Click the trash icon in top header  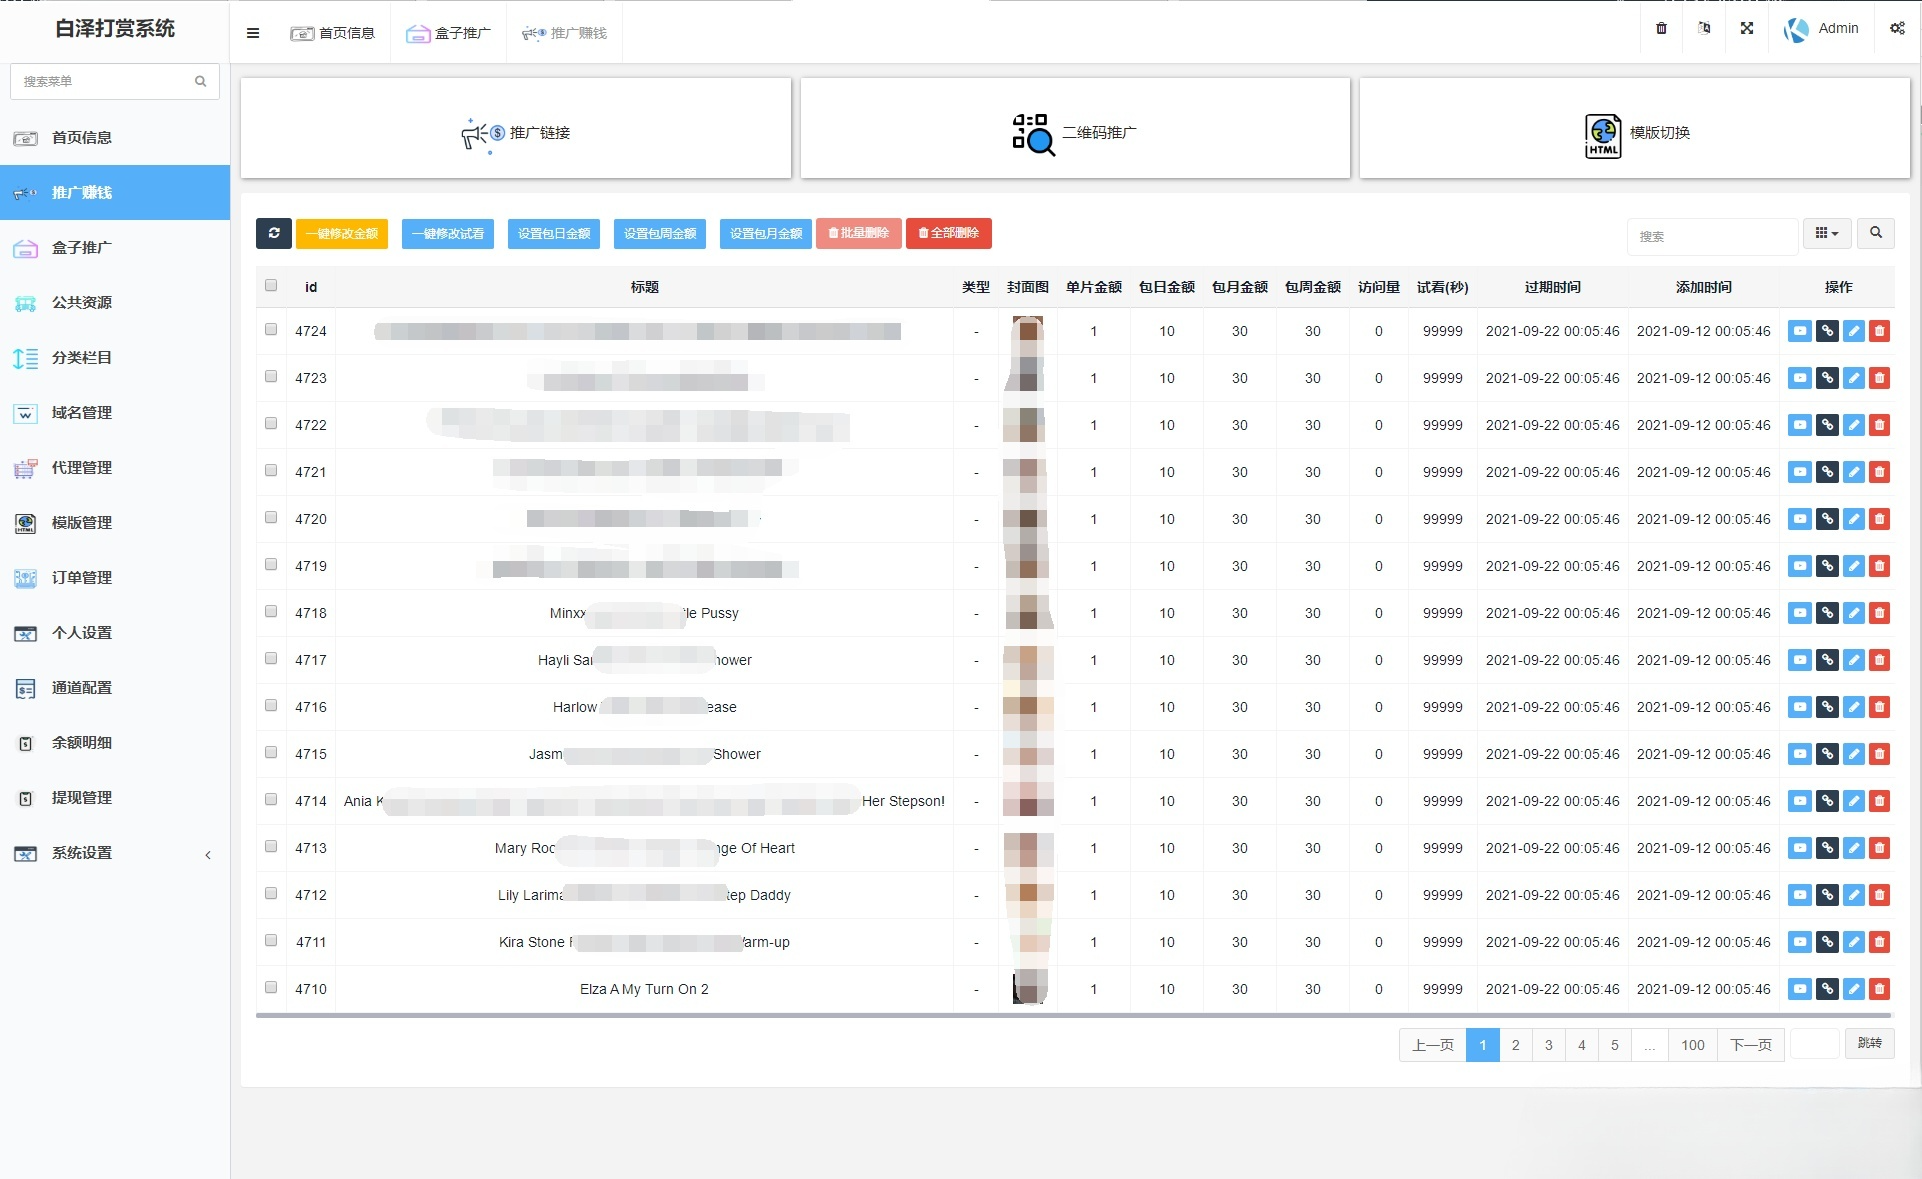click(x=1661, y=28)
